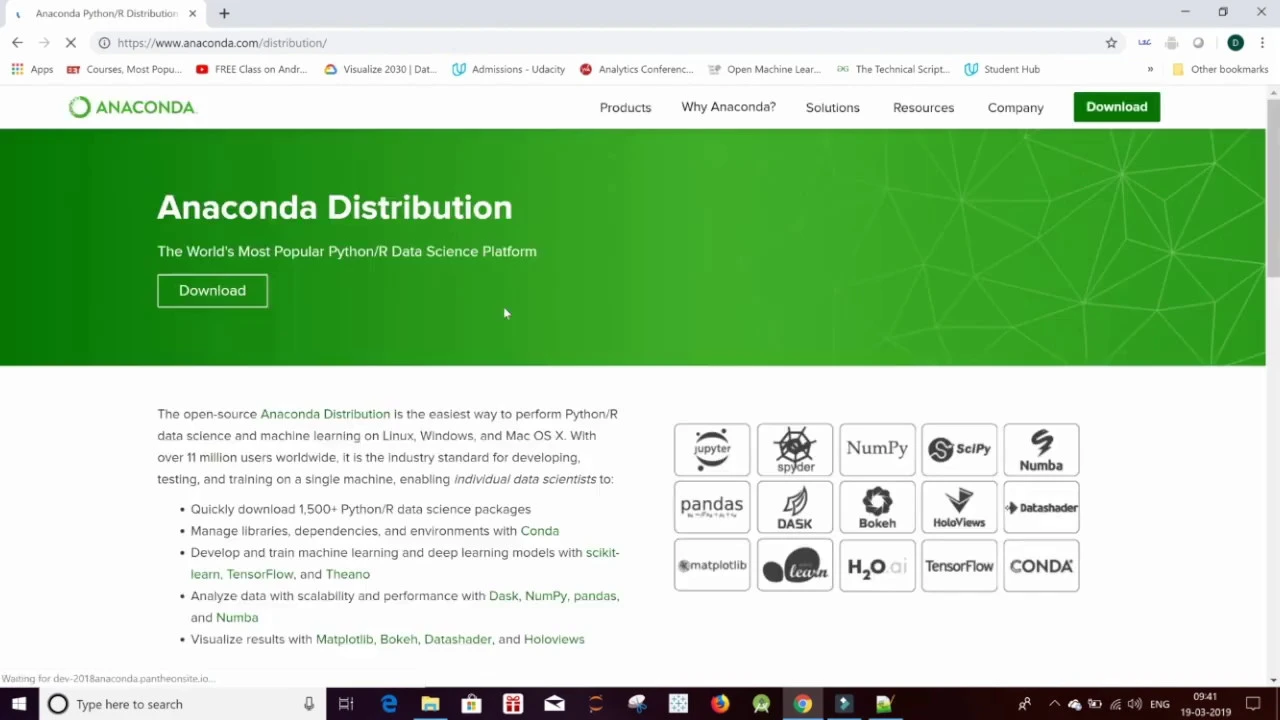1280x720 pixels.
Task: Open Why Anaconda? menu
Action: point(728,107)
